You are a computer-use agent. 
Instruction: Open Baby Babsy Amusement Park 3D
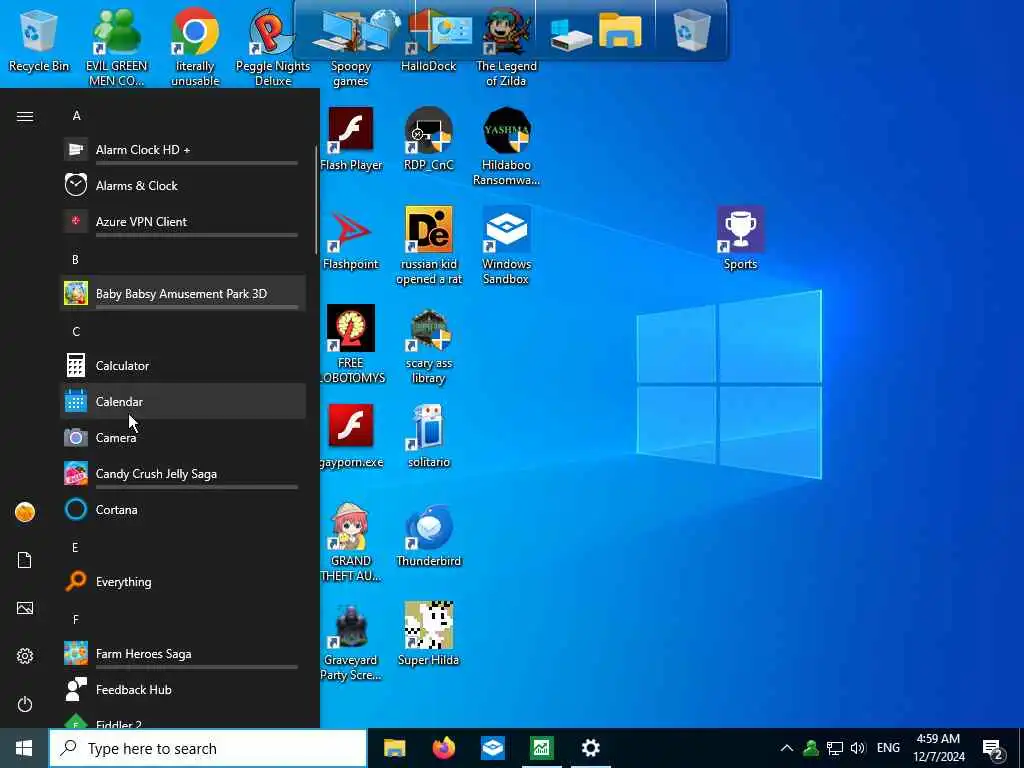pyautogui.click(x=183, y=293)
